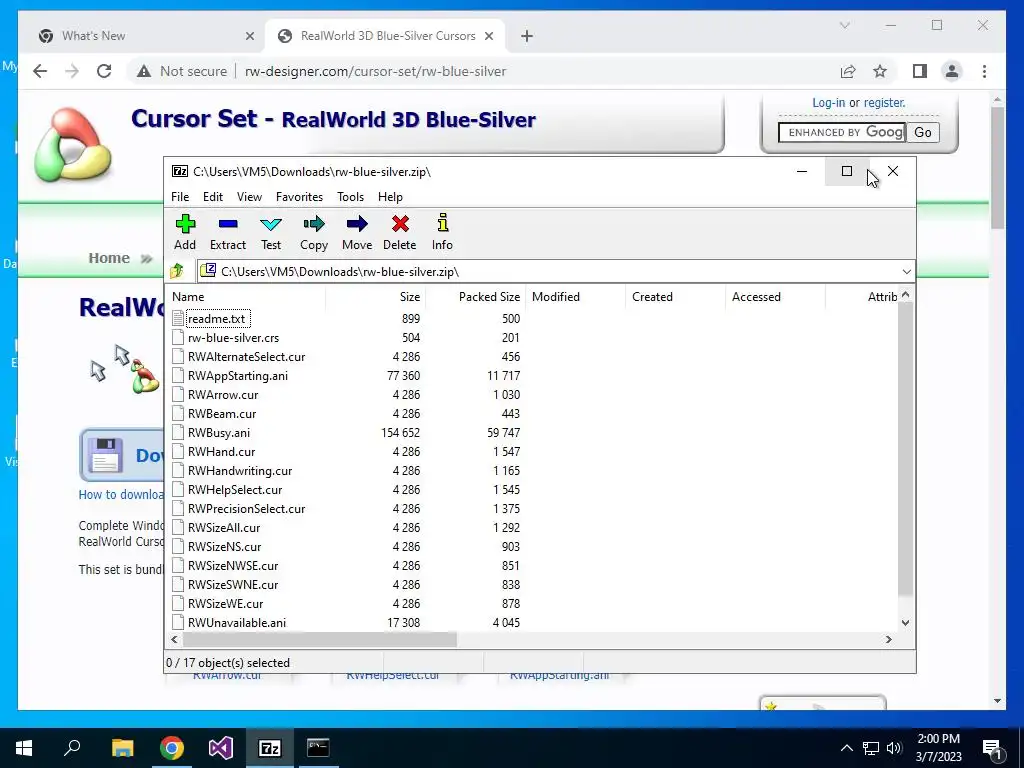Open the Favorites menu
The height and width of the screenshot is (768, 1024).
[x=299, y=197]
